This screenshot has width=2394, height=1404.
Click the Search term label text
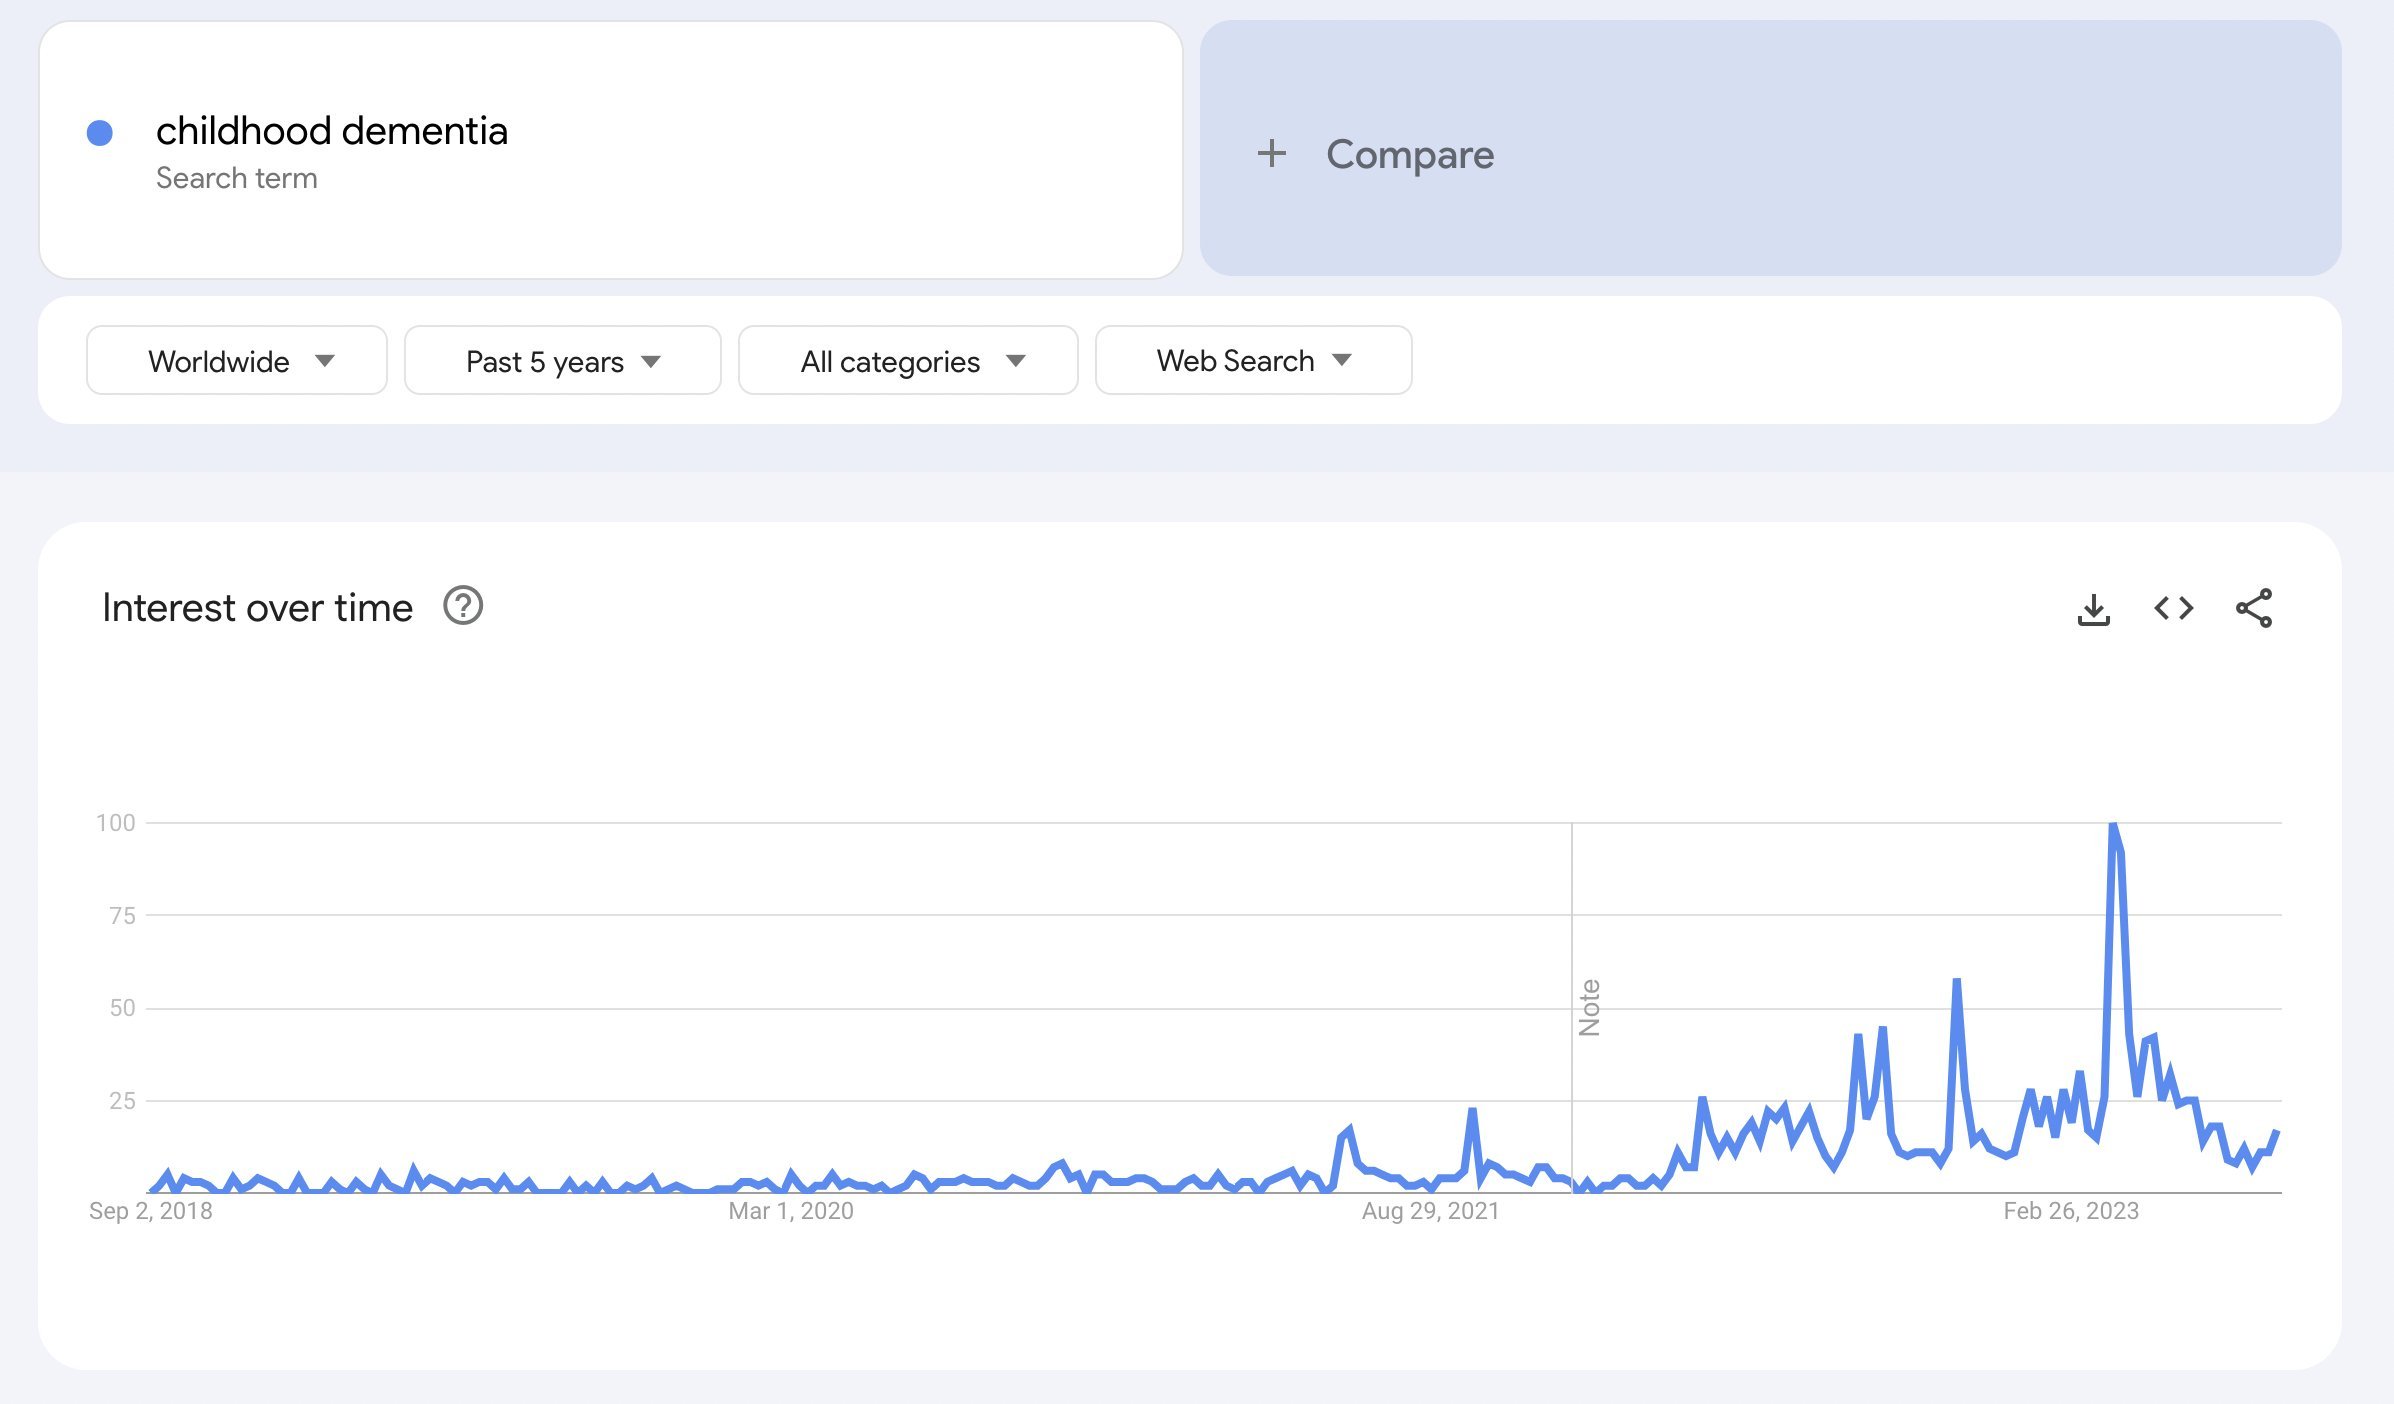237,178
